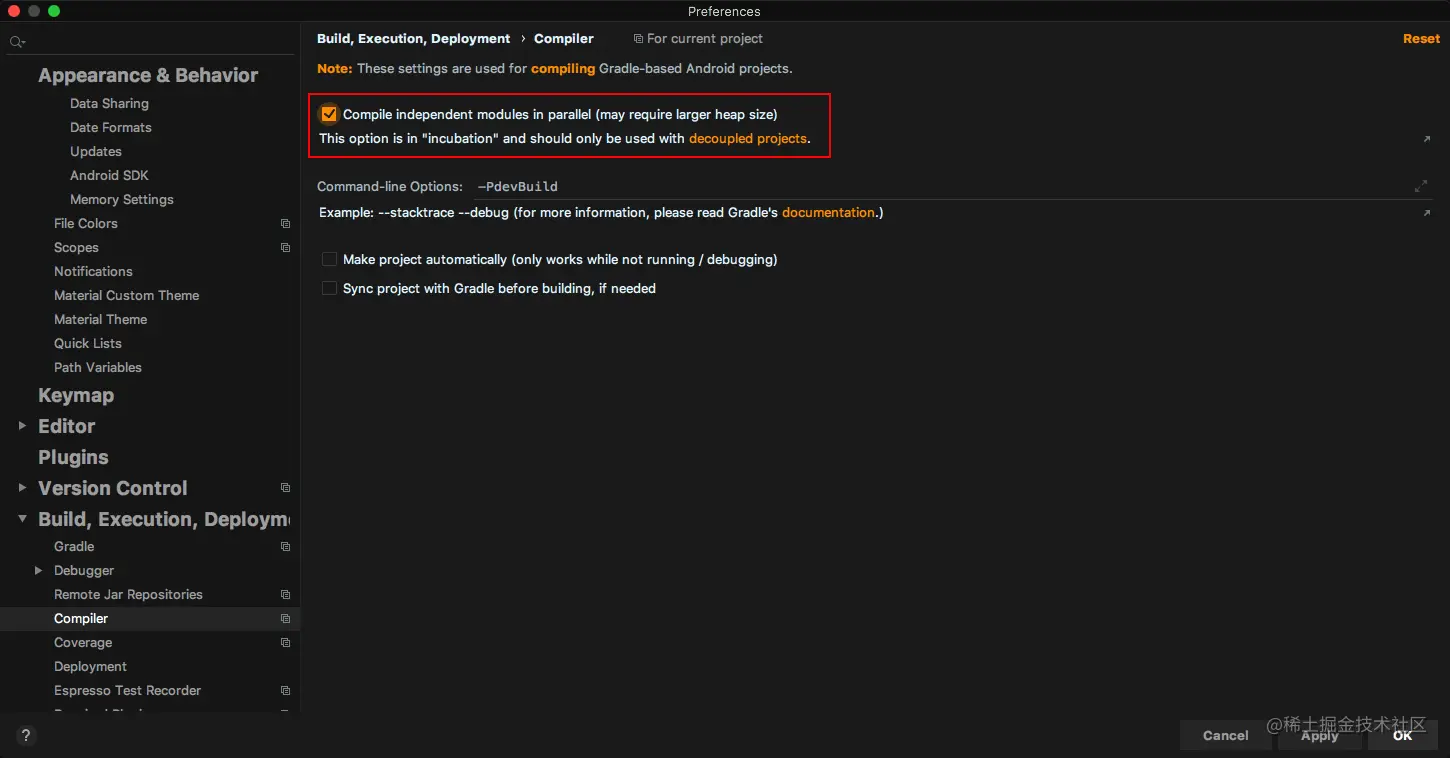Expand the Debugger subtree
The image size is (1450, 758).
38,571
